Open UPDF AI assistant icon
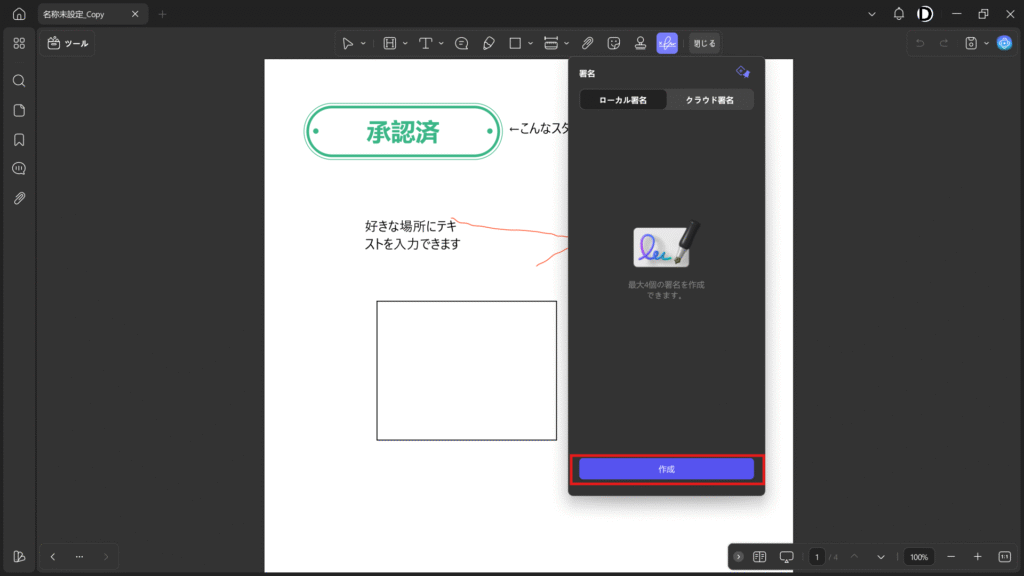 click(x=1004, y=43)
